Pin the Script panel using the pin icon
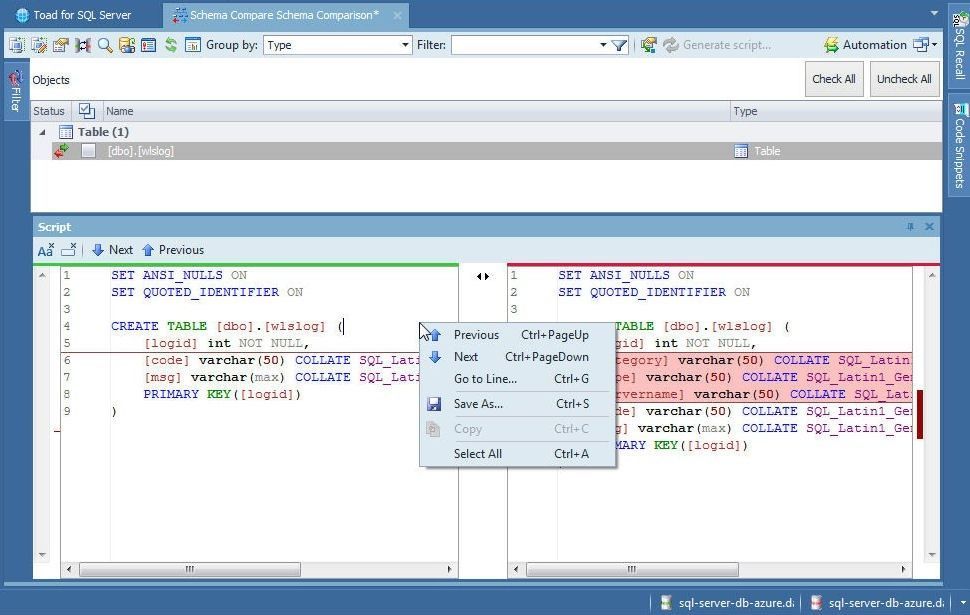This screenshot has width=970, height=615. [x=910, y=227]
